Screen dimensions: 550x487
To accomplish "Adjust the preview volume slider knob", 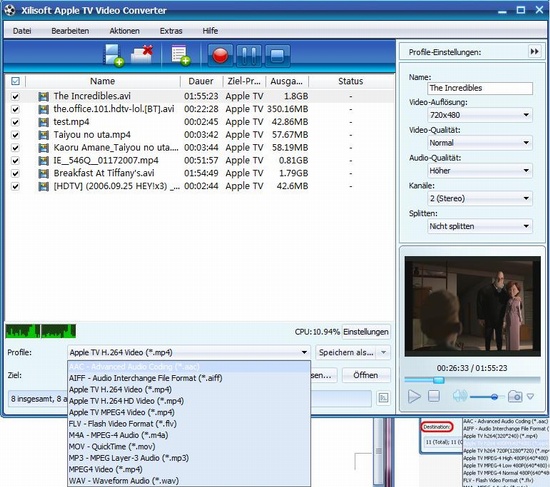I will [494, 397].
